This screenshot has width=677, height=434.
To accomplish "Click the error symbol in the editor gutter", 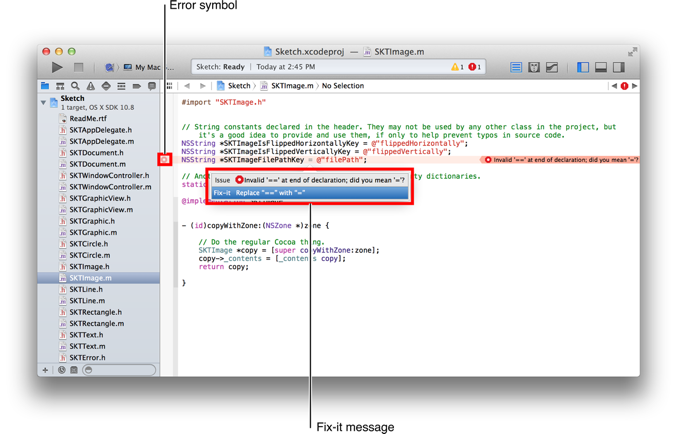I will point(165,160).
